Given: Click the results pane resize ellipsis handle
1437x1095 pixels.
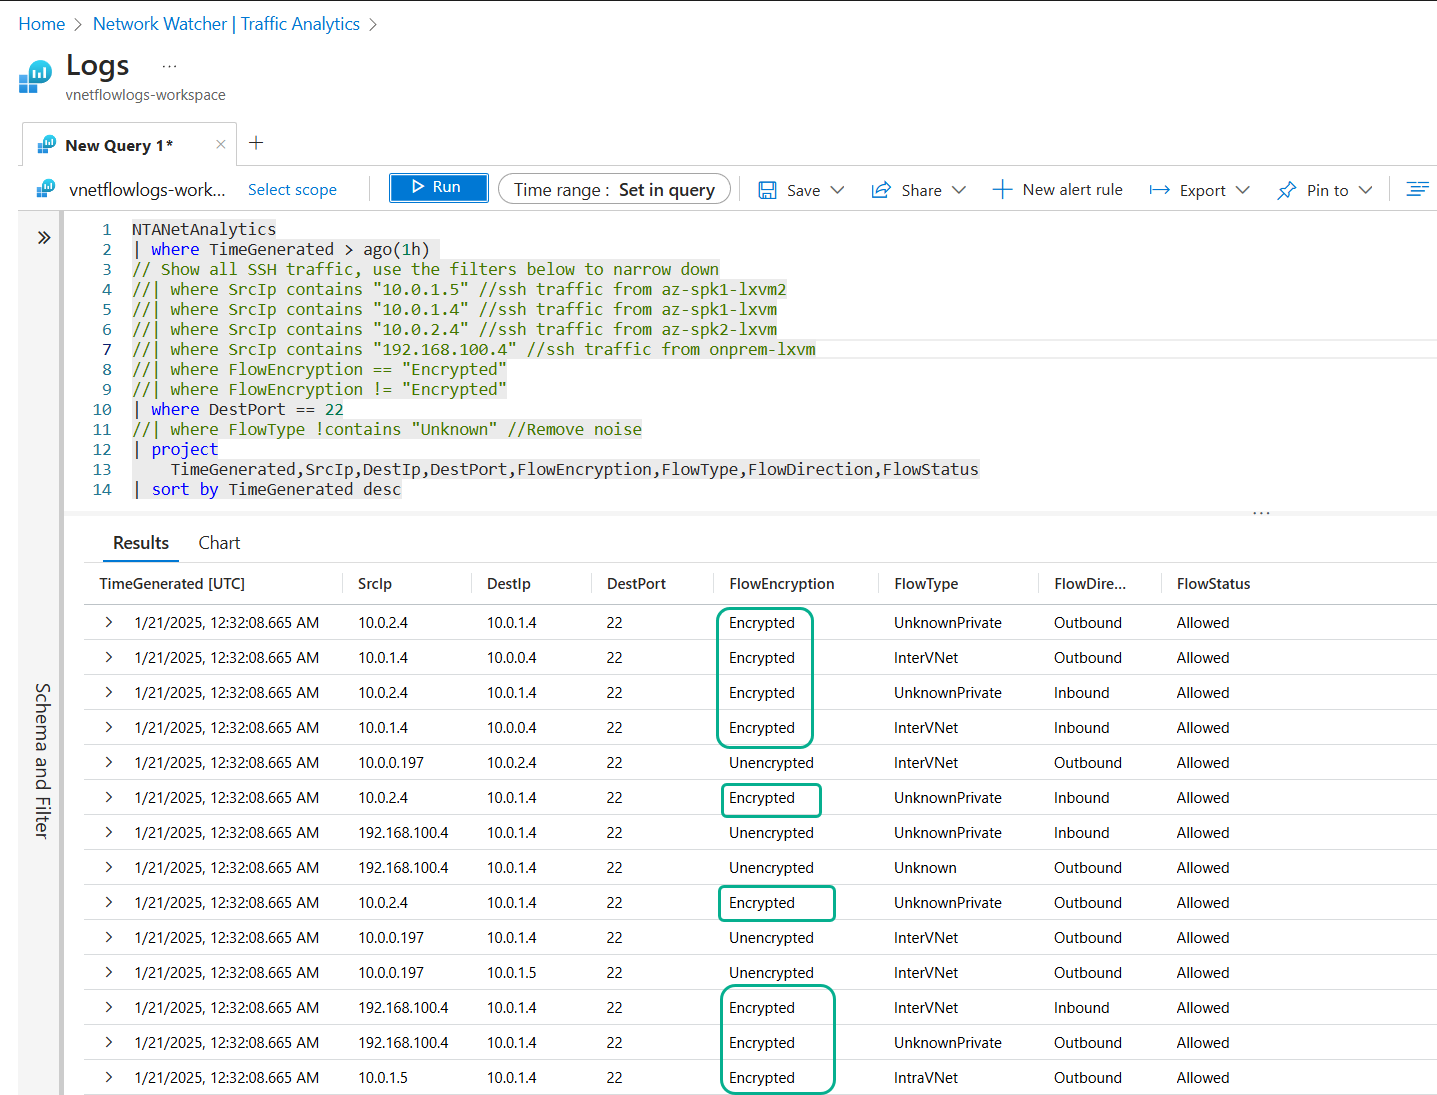Looking at the screenshot, I should (x=1261, y=513).
